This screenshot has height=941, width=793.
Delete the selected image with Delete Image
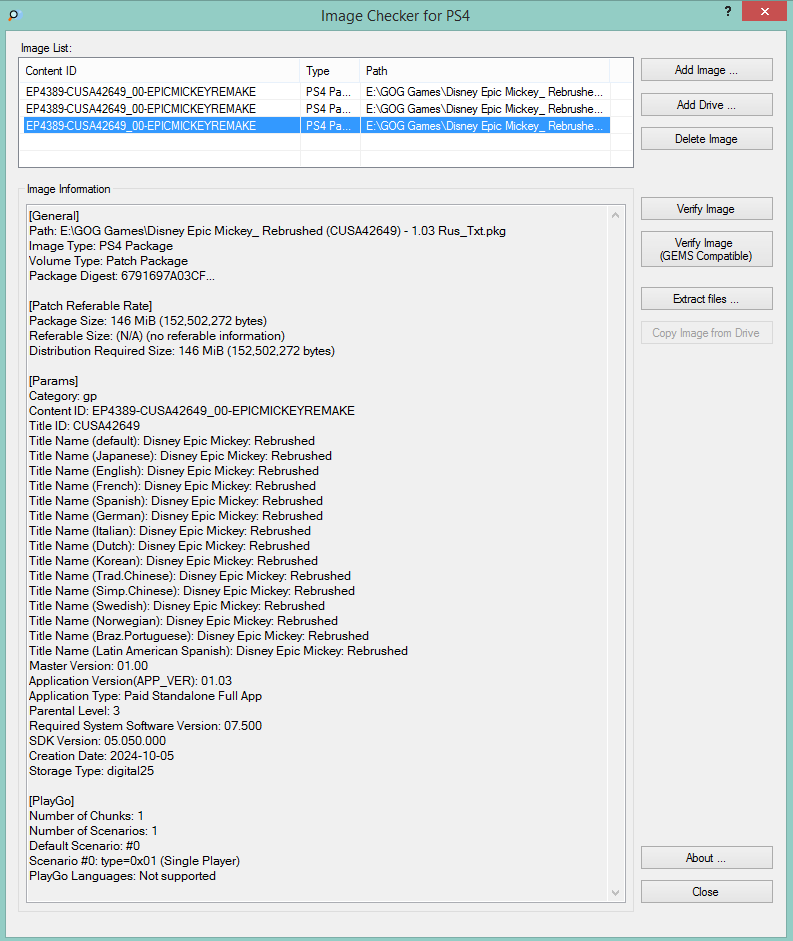tap(707, 139)
